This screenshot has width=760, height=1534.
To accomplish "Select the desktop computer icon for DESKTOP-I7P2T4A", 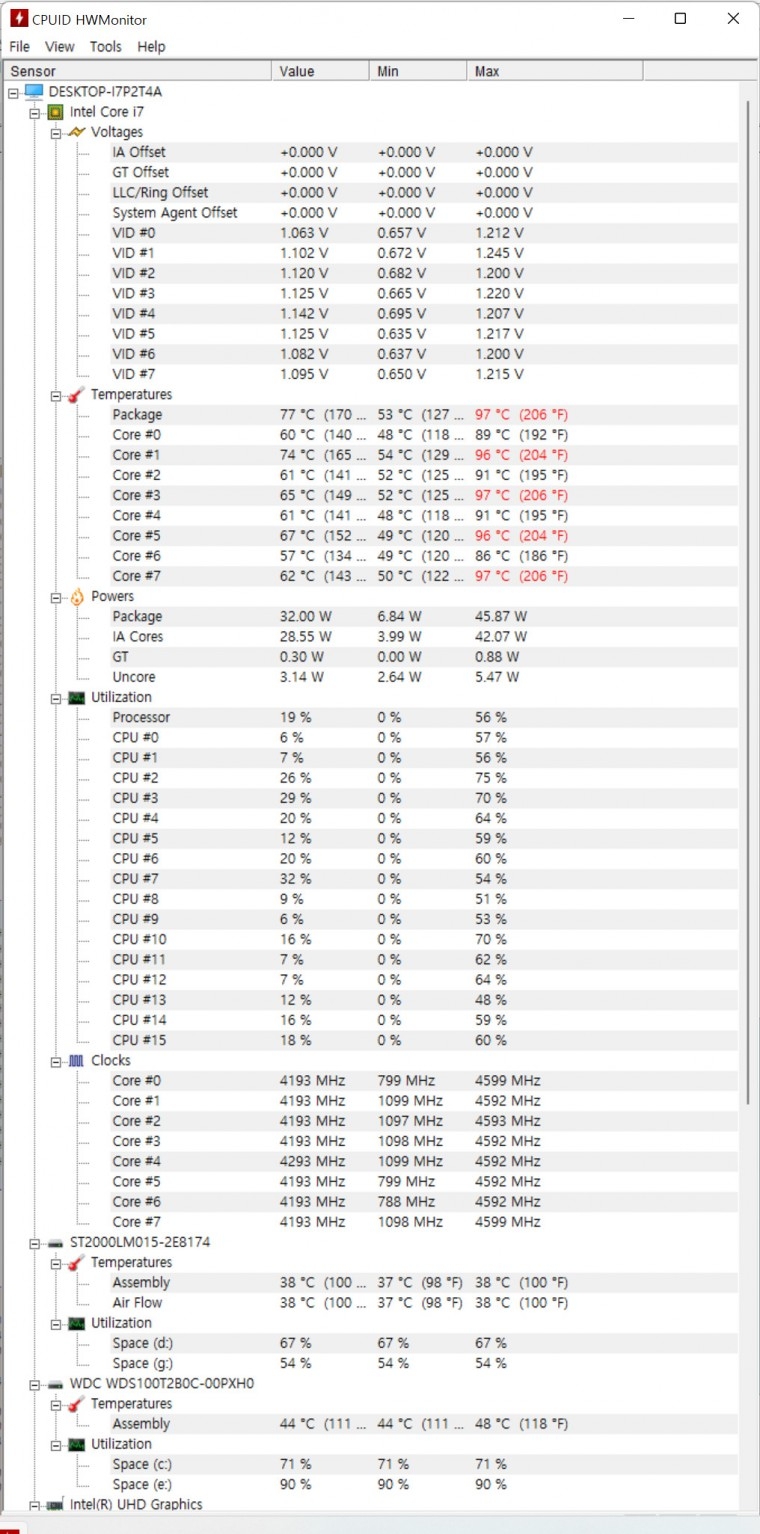I will tap(34, 92).
